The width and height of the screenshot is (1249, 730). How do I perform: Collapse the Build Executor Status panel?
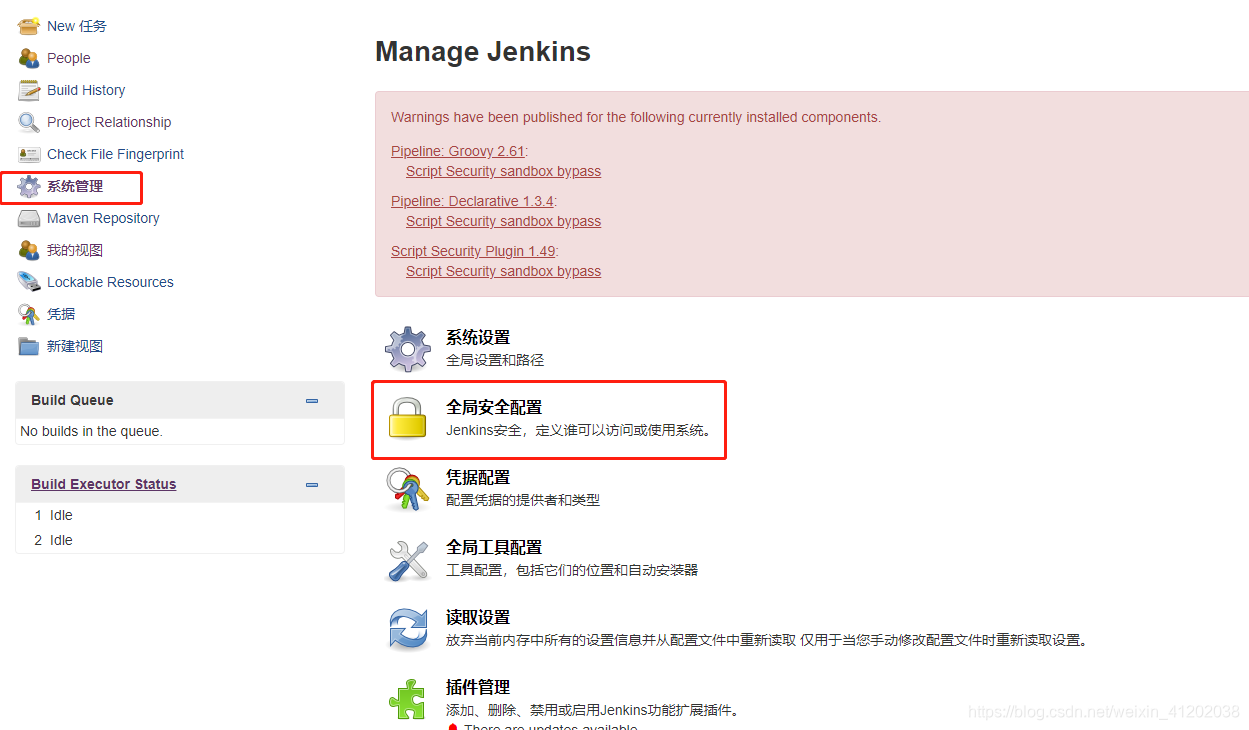pos(312,484)
